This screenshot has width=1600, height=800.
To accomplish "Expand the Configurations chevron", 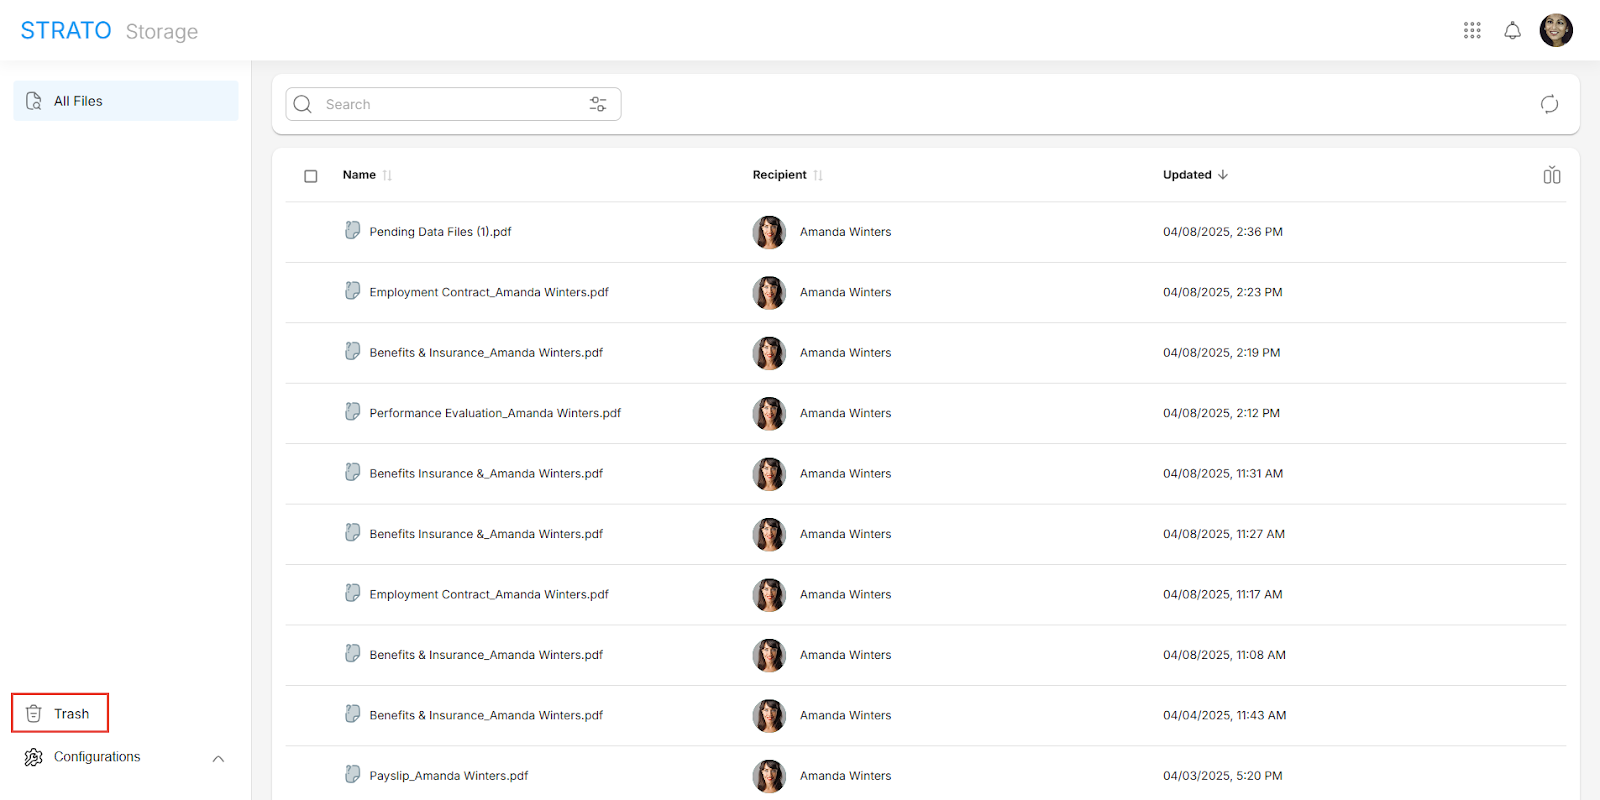I will [x=218, y=758].
